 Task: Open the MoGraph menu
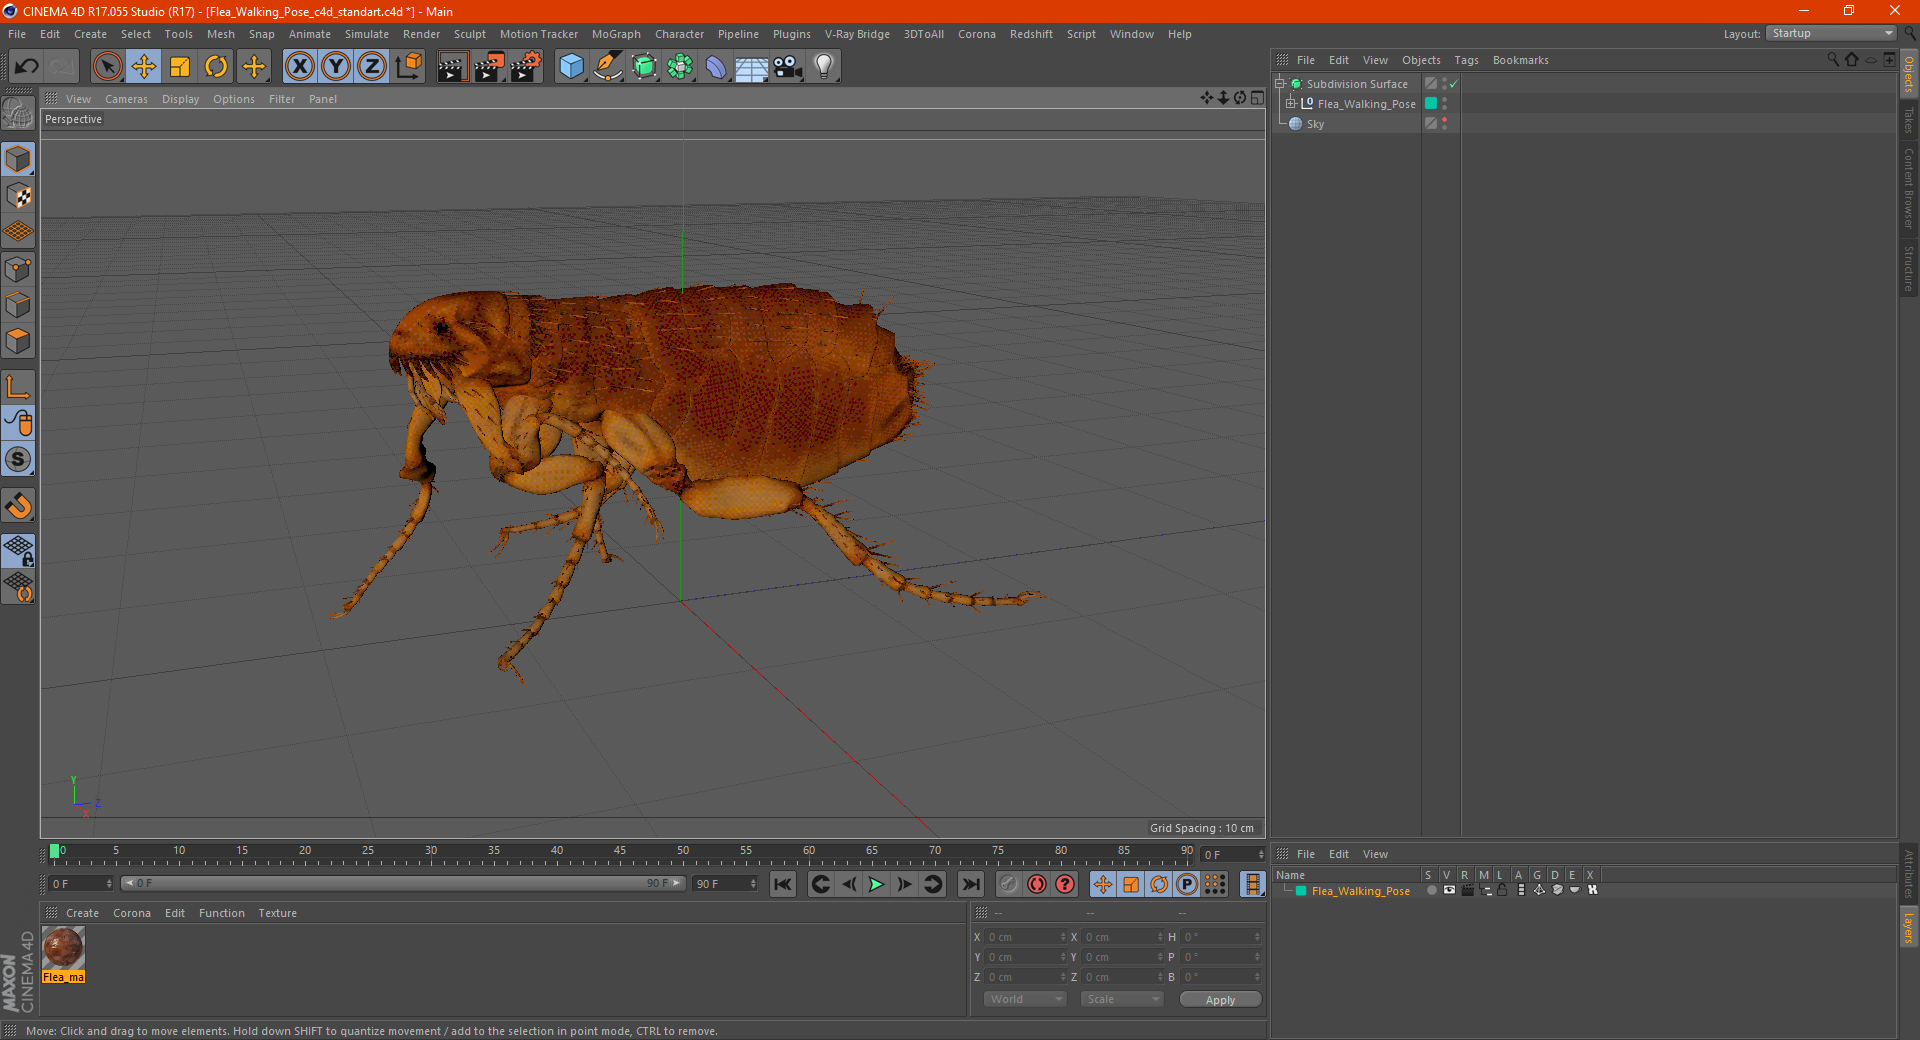tap(616, 34)
